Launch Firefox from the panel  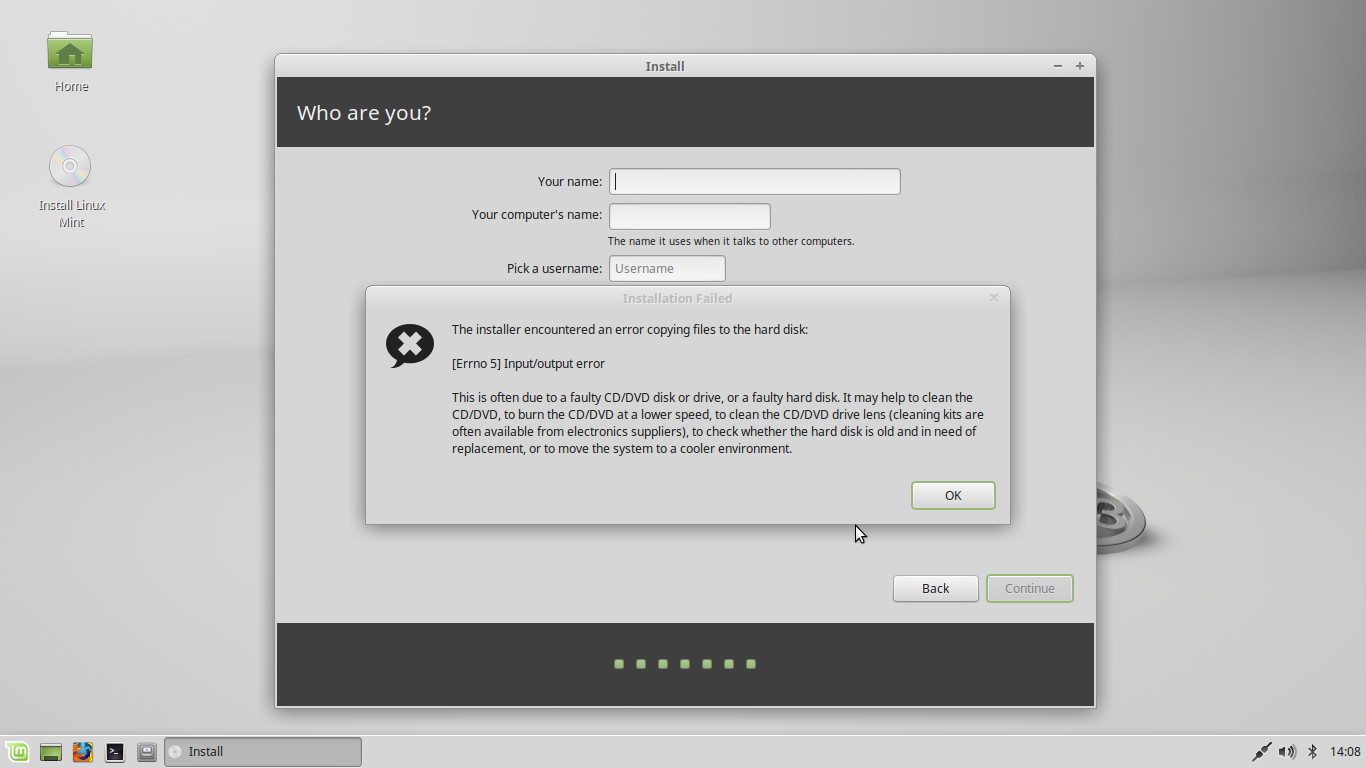point(83,751)
